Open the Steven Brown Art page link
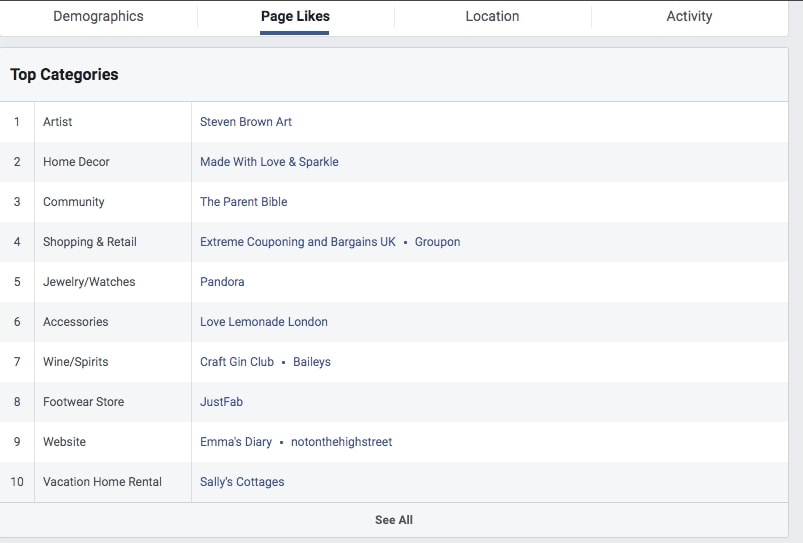 pyautogui.click(x=246, y=122)
